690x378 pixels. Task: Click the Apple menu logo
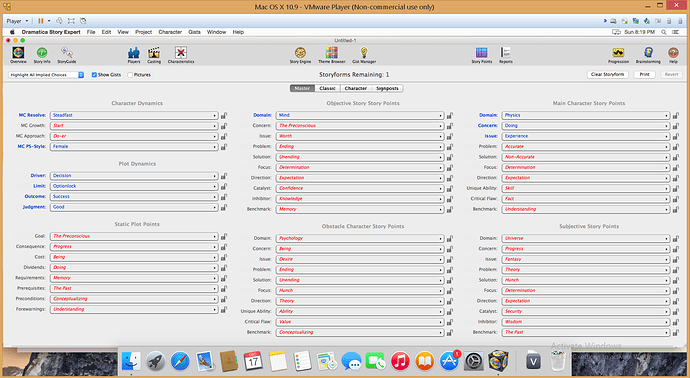click(x=12, y=32)
